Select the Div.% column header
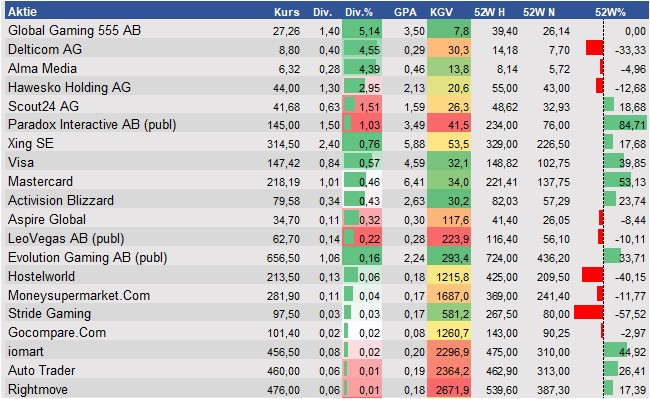This screenshot has height=399, width=650. (359, 12)
